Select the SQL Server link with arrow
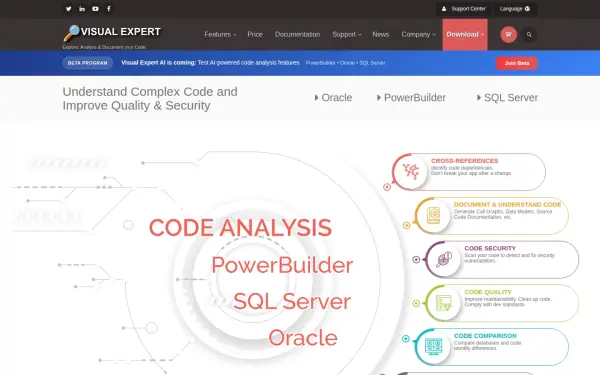The width and height of the screenshot is (600, 375). click(x=507, y=98)
